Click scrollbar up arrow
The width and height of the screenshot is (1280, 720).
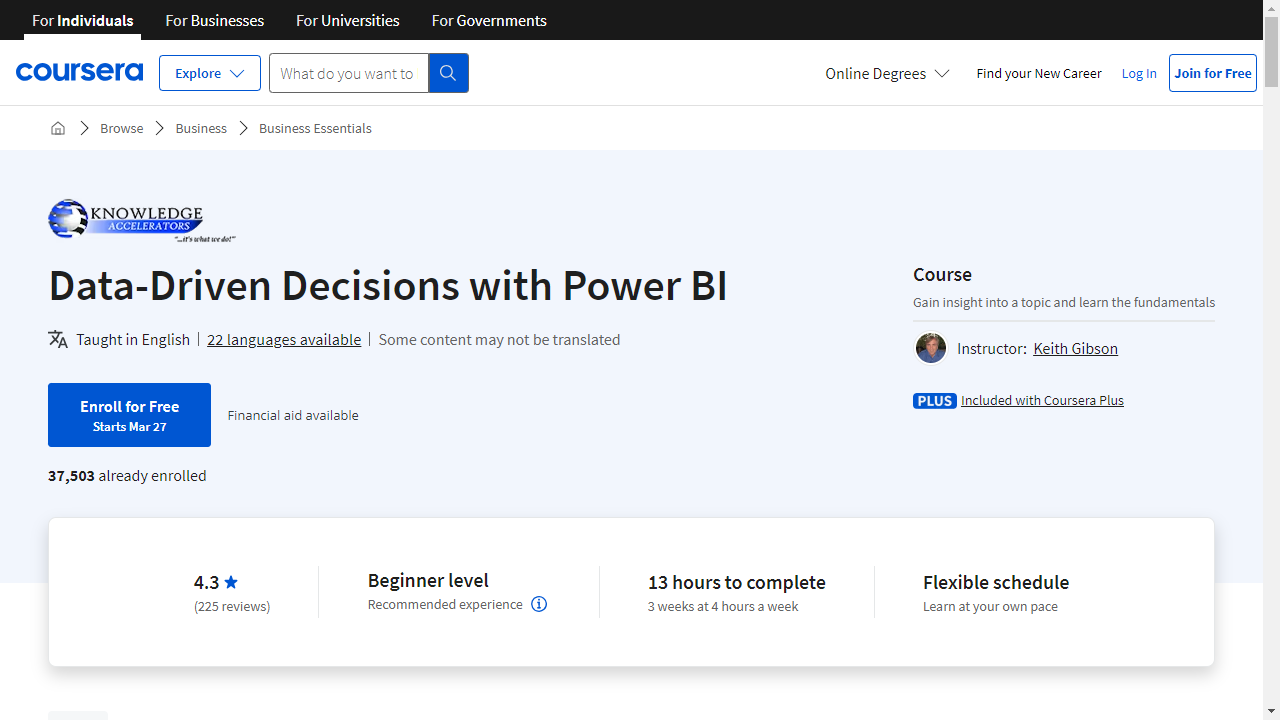tap(1271, 8)
